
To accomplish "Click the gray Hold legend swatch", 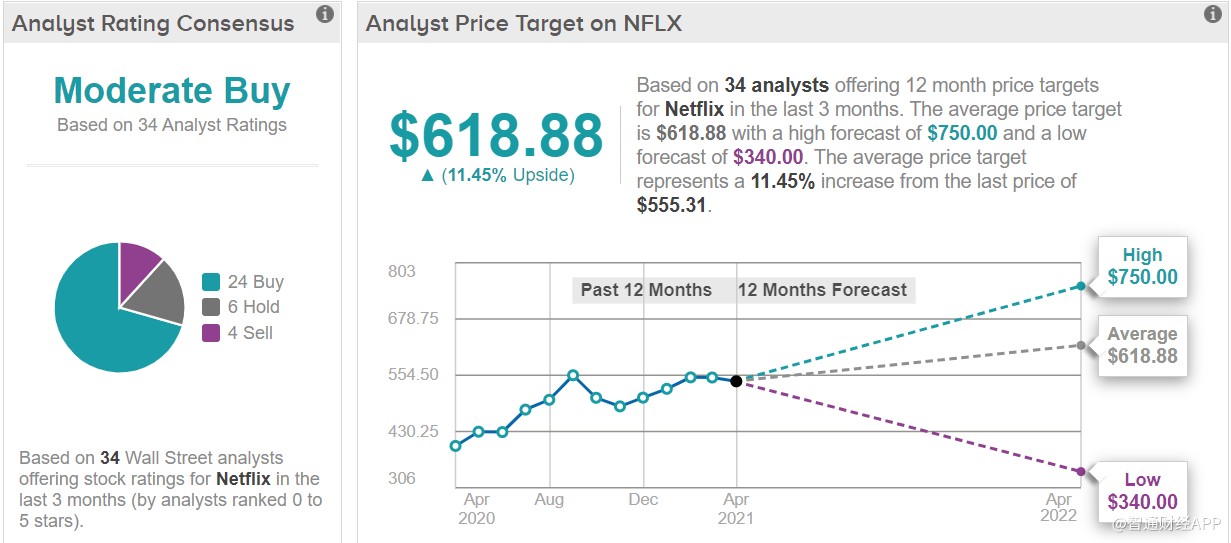I will [x=211, y=307].
